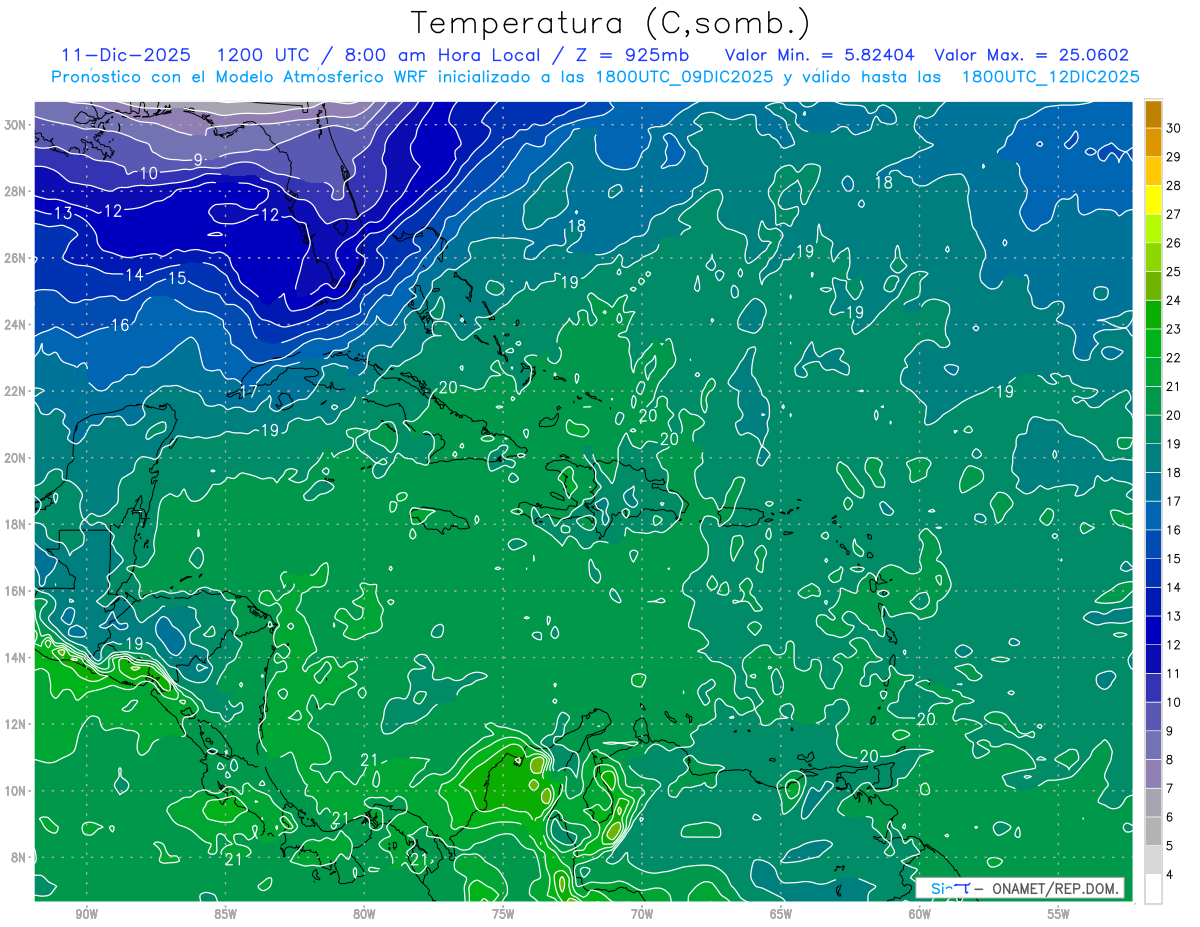Click the '60W' longitude label
1200x927 pixels.
point(920,914)
